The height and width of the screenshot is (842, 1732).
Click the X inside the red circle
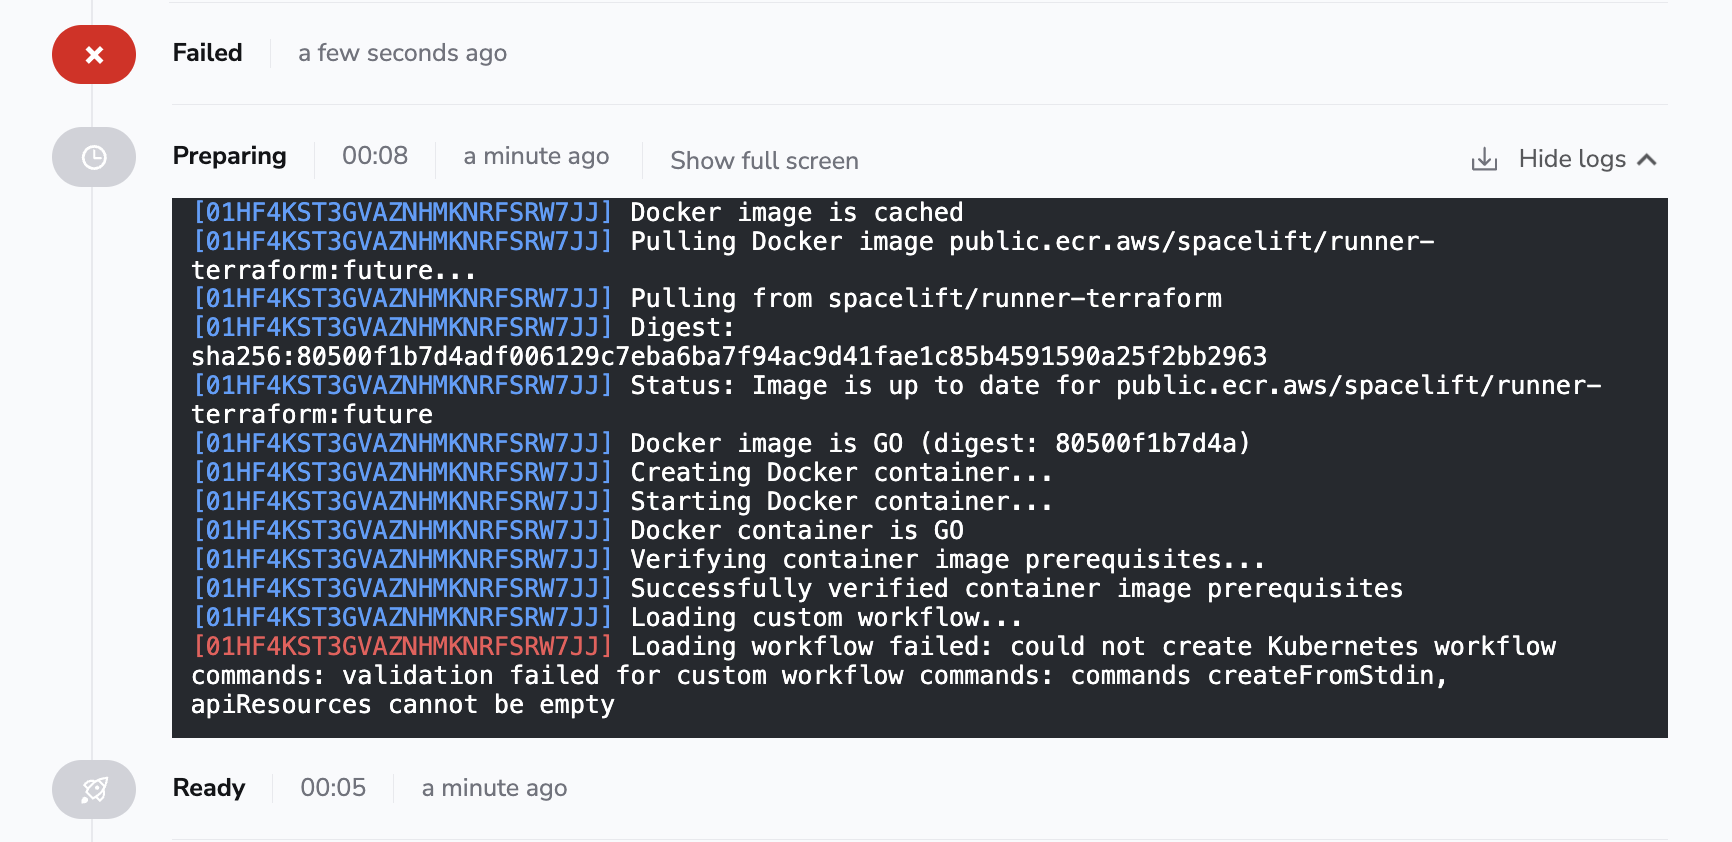point(93,54)
